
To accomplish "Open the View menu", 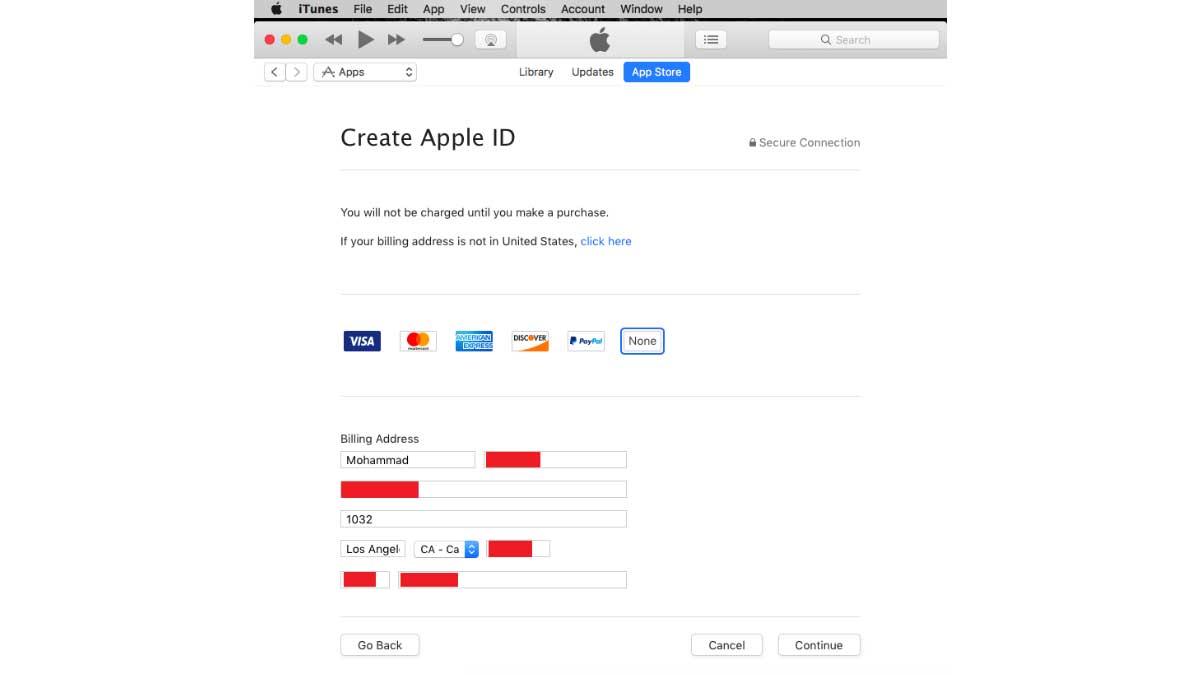I will [472, 9].
